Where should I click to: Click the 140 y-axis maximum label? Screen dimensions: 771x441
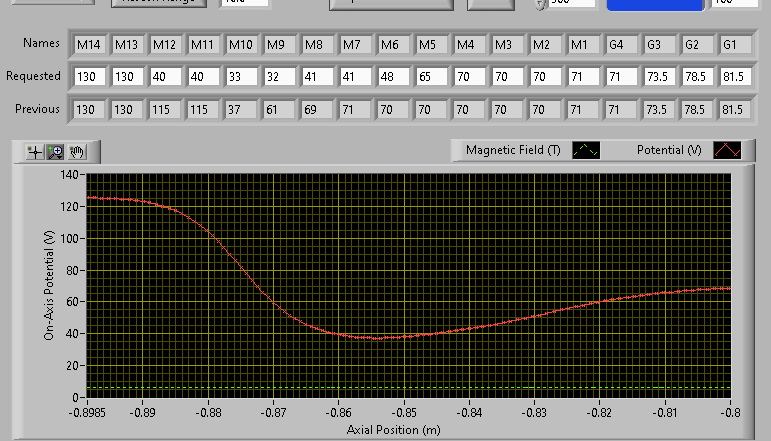69,175
